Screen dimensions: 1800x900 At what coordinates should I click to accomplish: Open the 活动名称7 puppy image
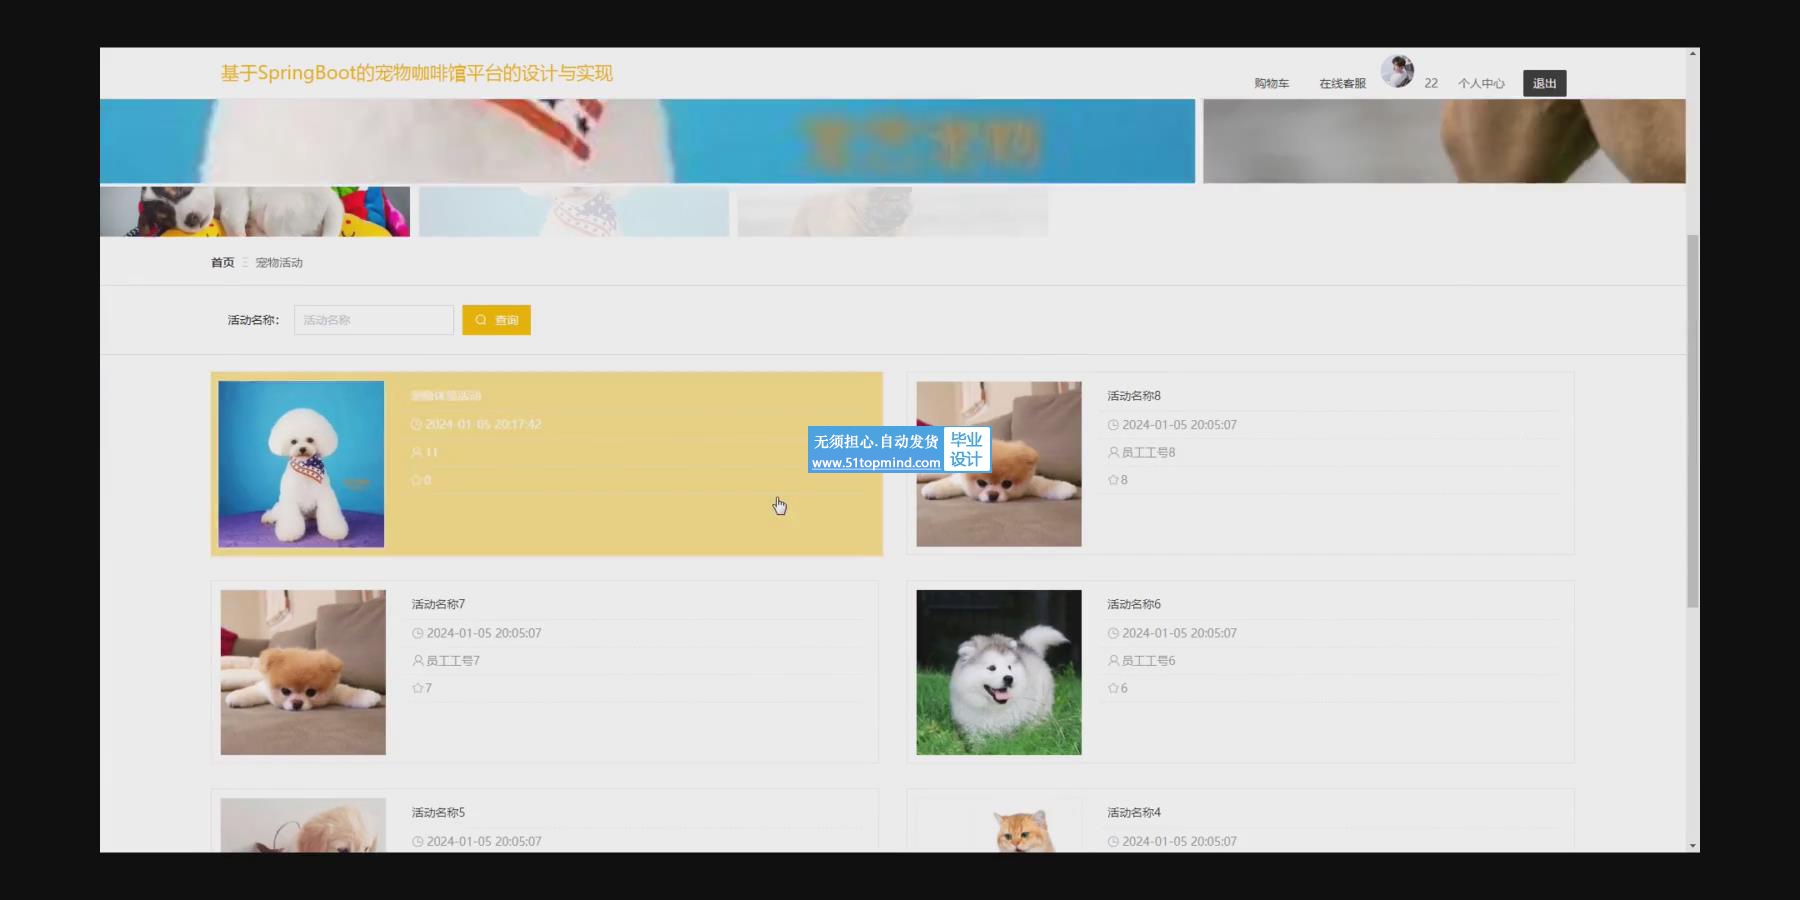[x=303, y=672]
